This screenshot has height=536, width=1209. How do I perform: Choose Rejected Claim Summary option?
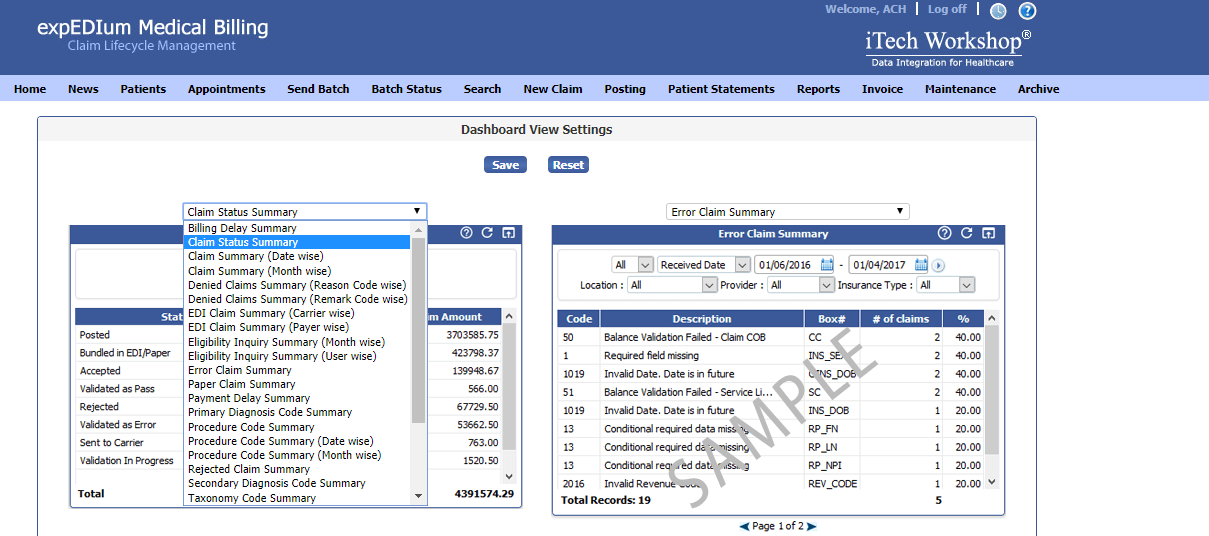point(297,469)
